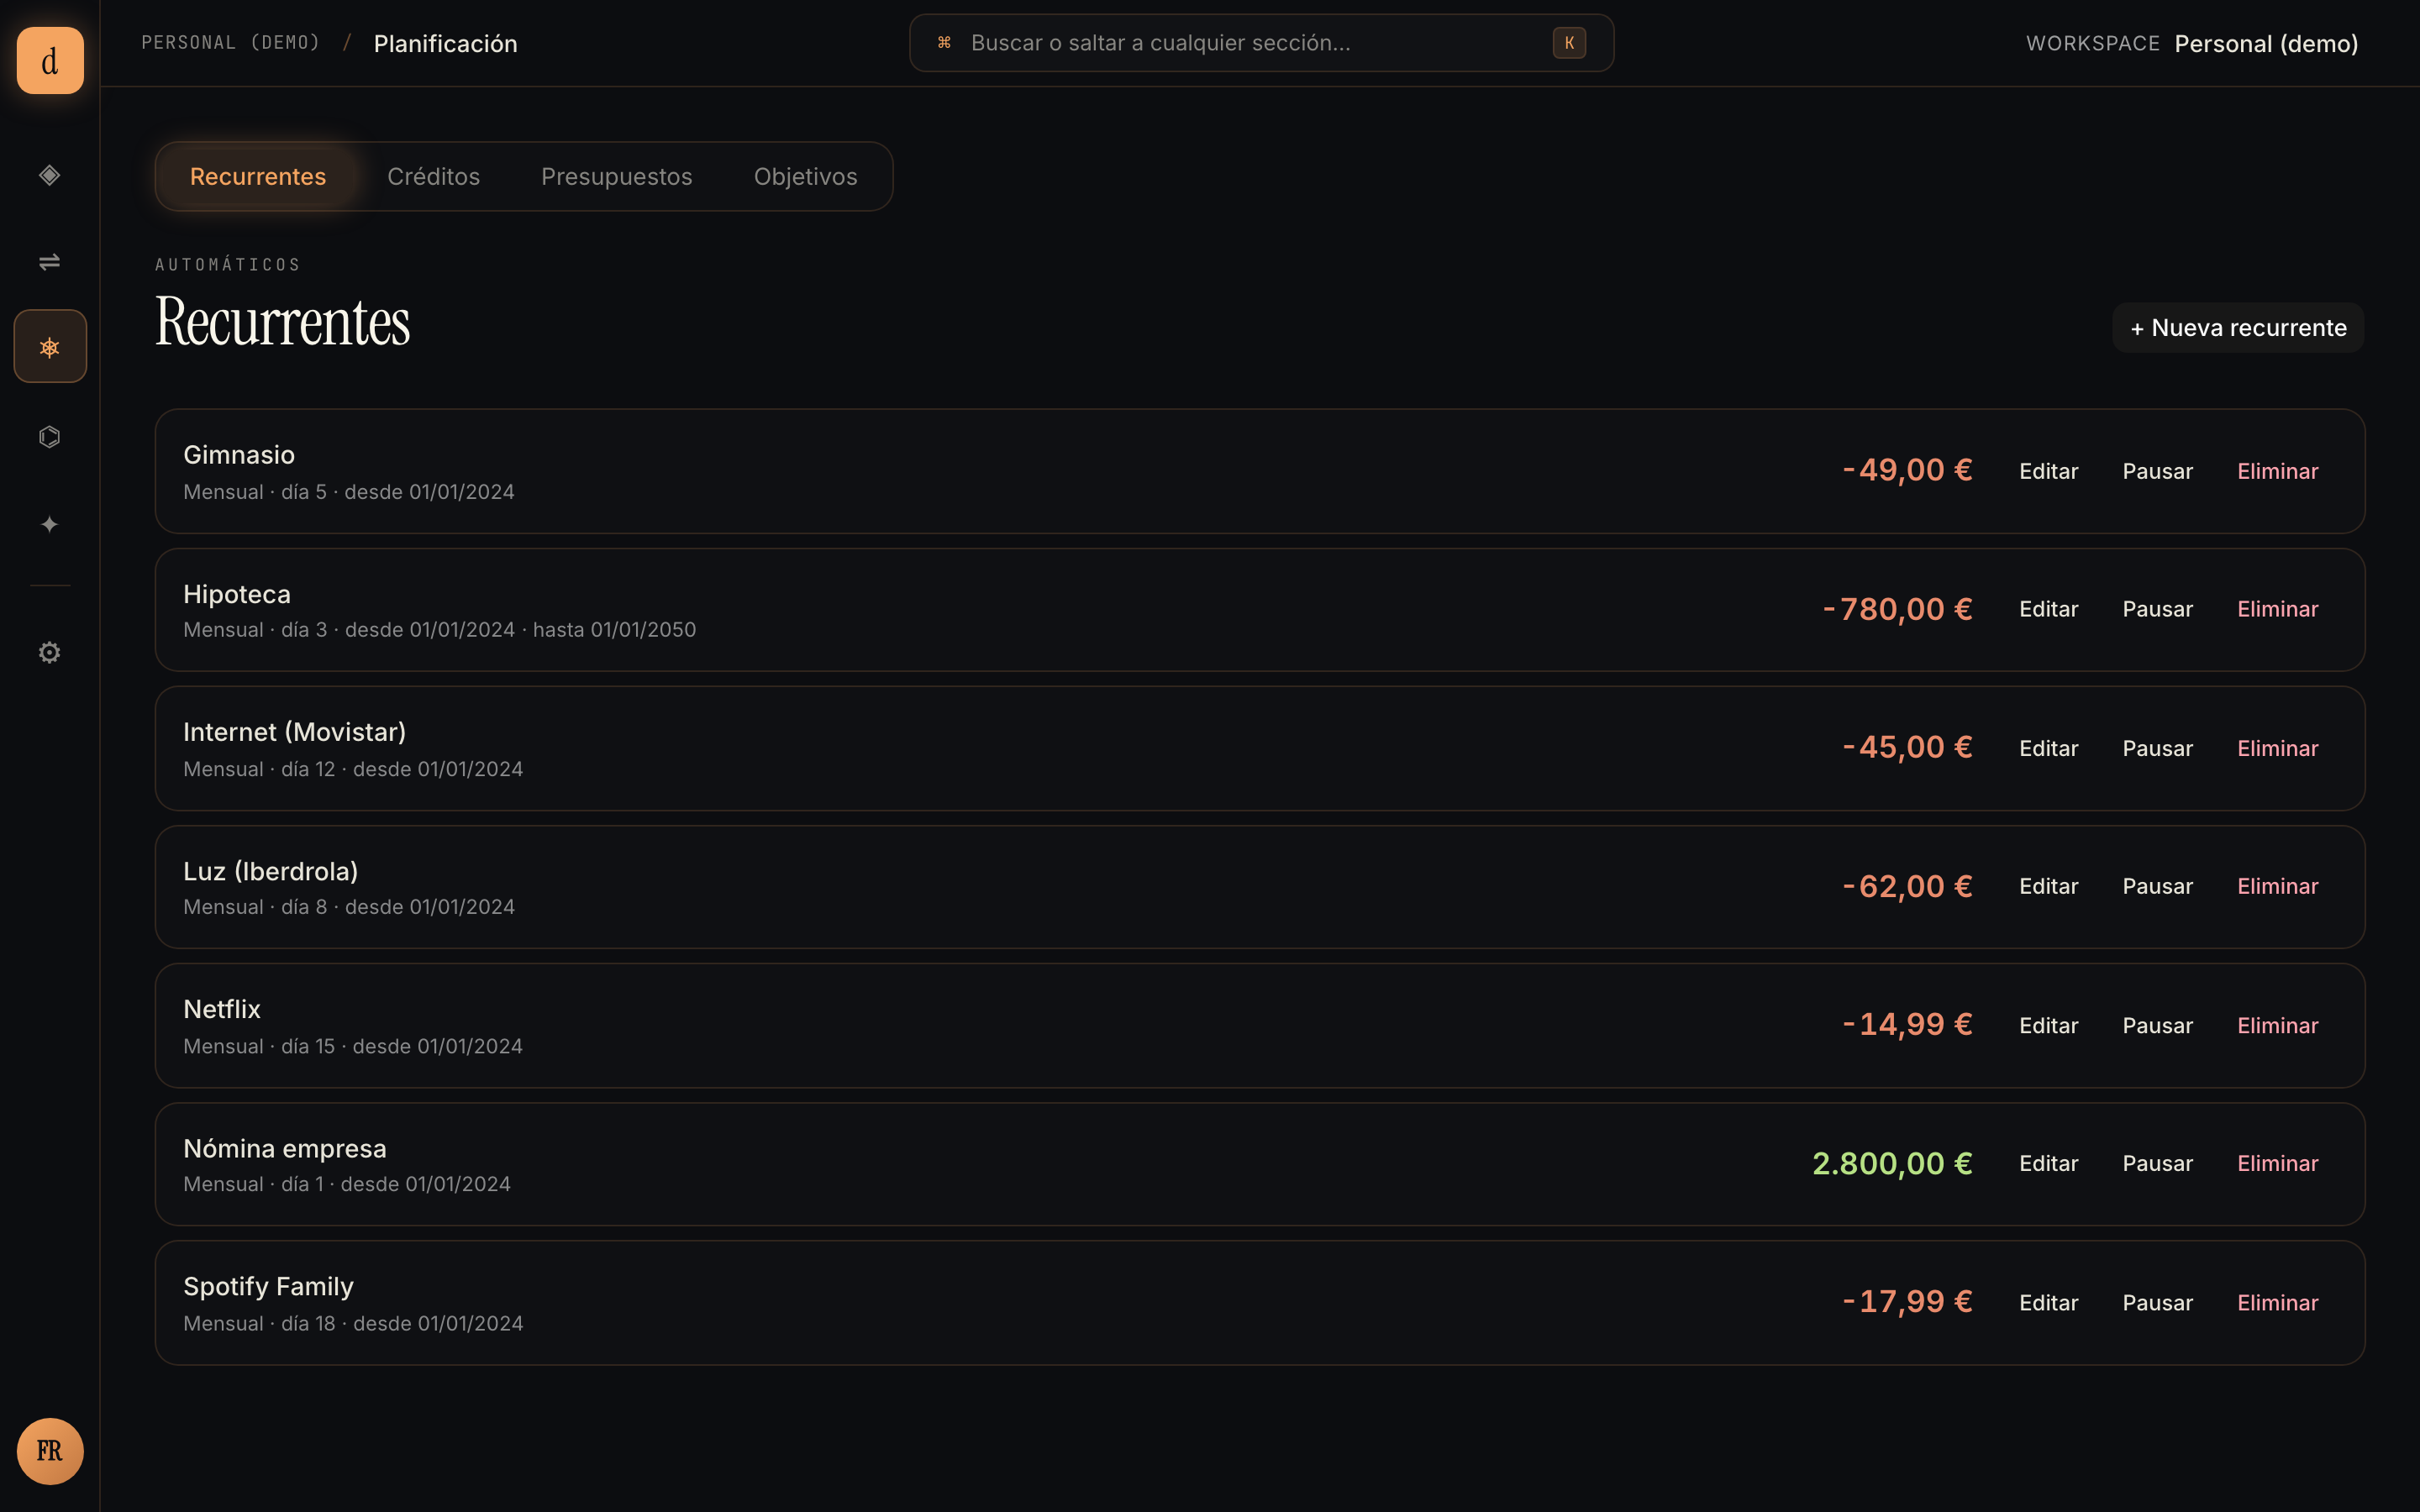Switch to the Créditos tab
This screenshot has height=1512, width=2420.
(433, 177)
